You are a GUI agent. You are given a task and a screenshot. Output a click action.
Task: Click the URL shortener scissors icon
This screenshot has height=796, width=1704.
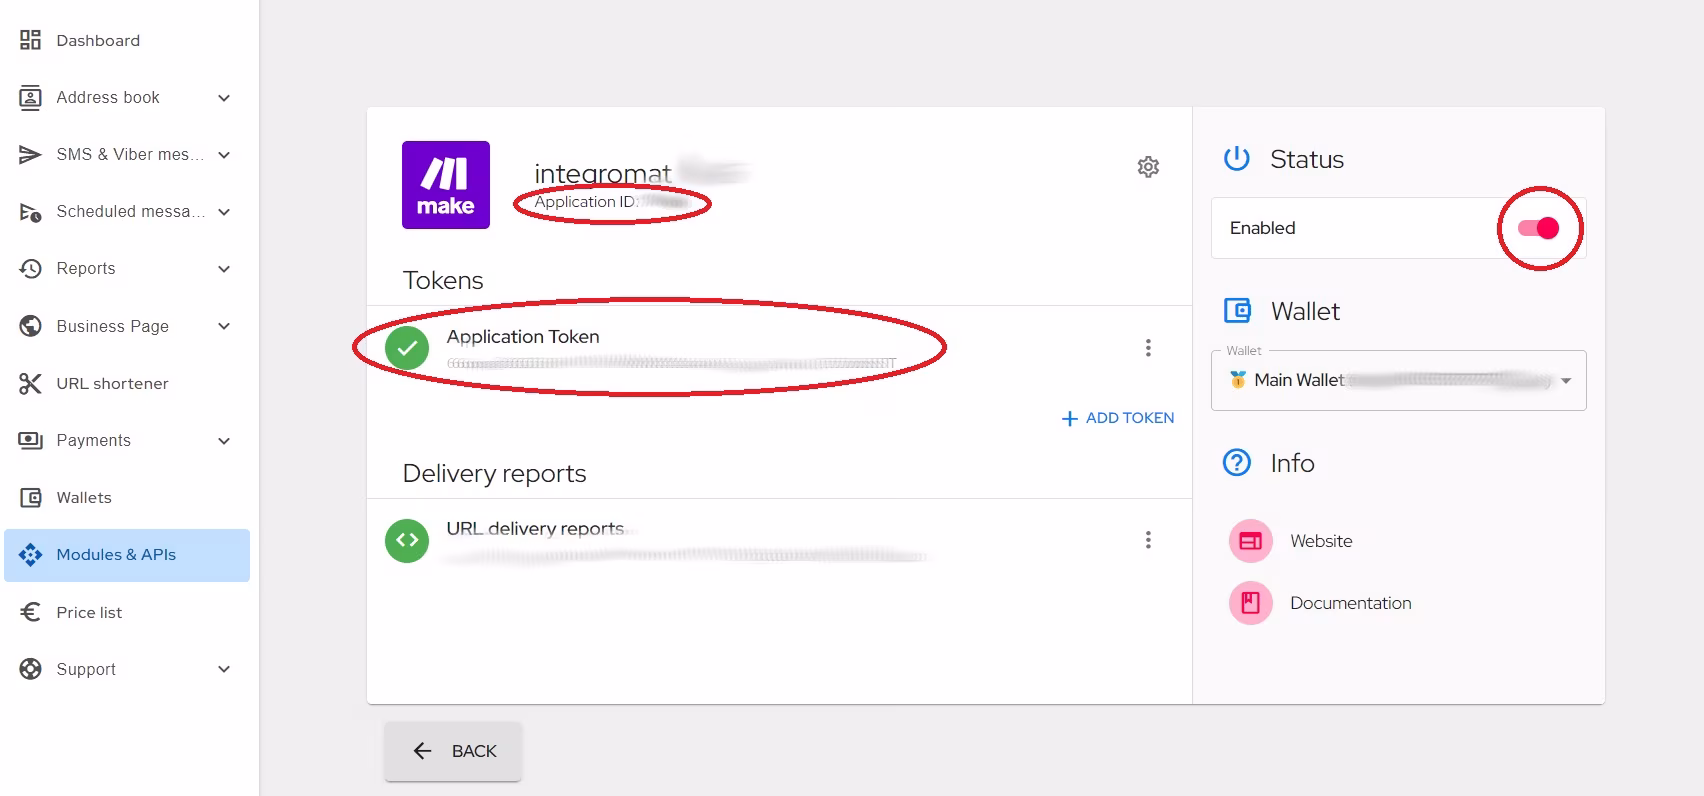tap(30, 383)
